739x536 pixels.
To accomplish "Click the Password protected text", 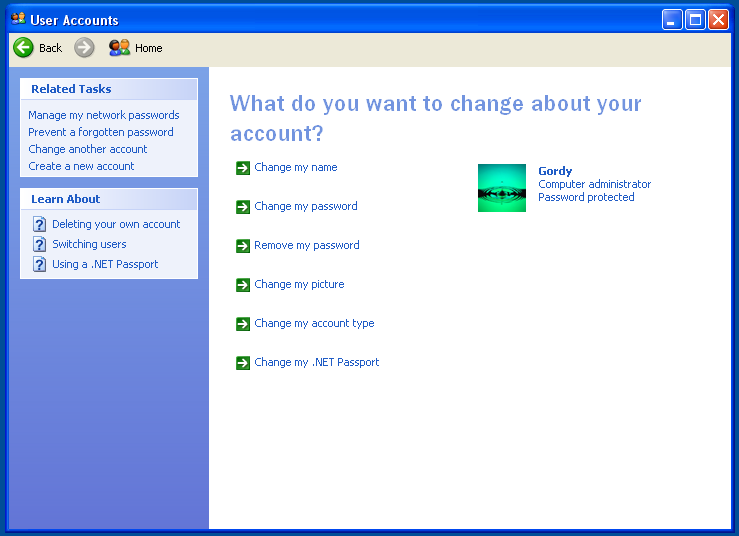I will click(x=586, y=197).
